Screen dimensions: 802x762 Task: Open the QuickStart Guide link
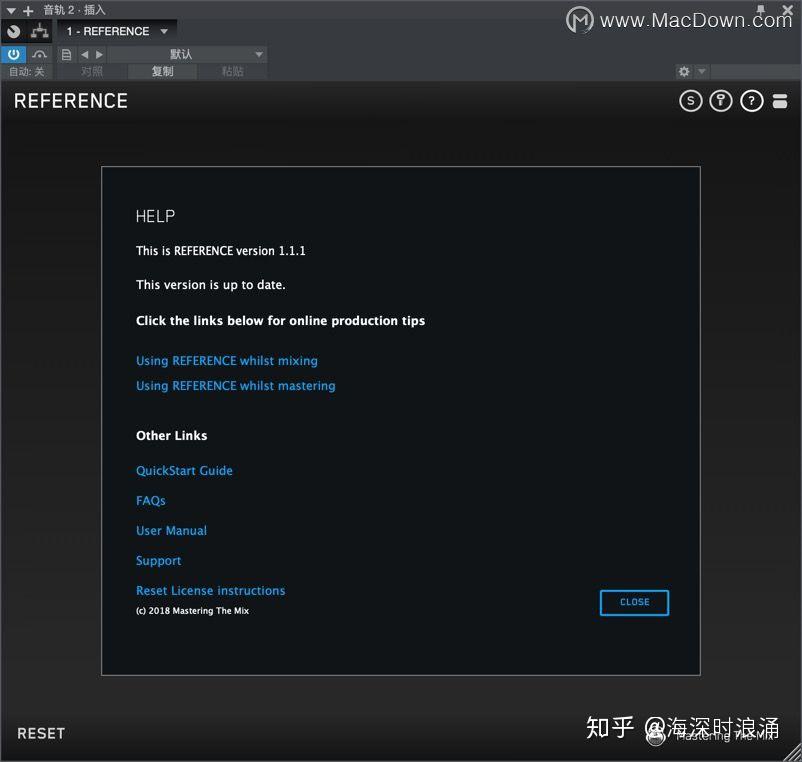point(184,470)
